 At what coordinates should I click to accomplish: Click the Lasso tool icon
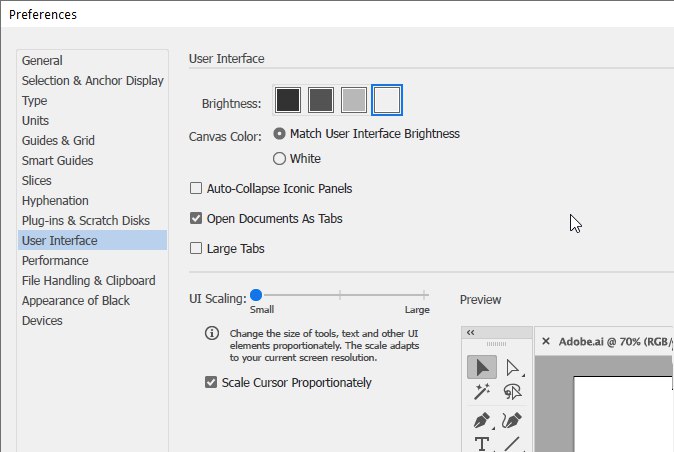513,393
